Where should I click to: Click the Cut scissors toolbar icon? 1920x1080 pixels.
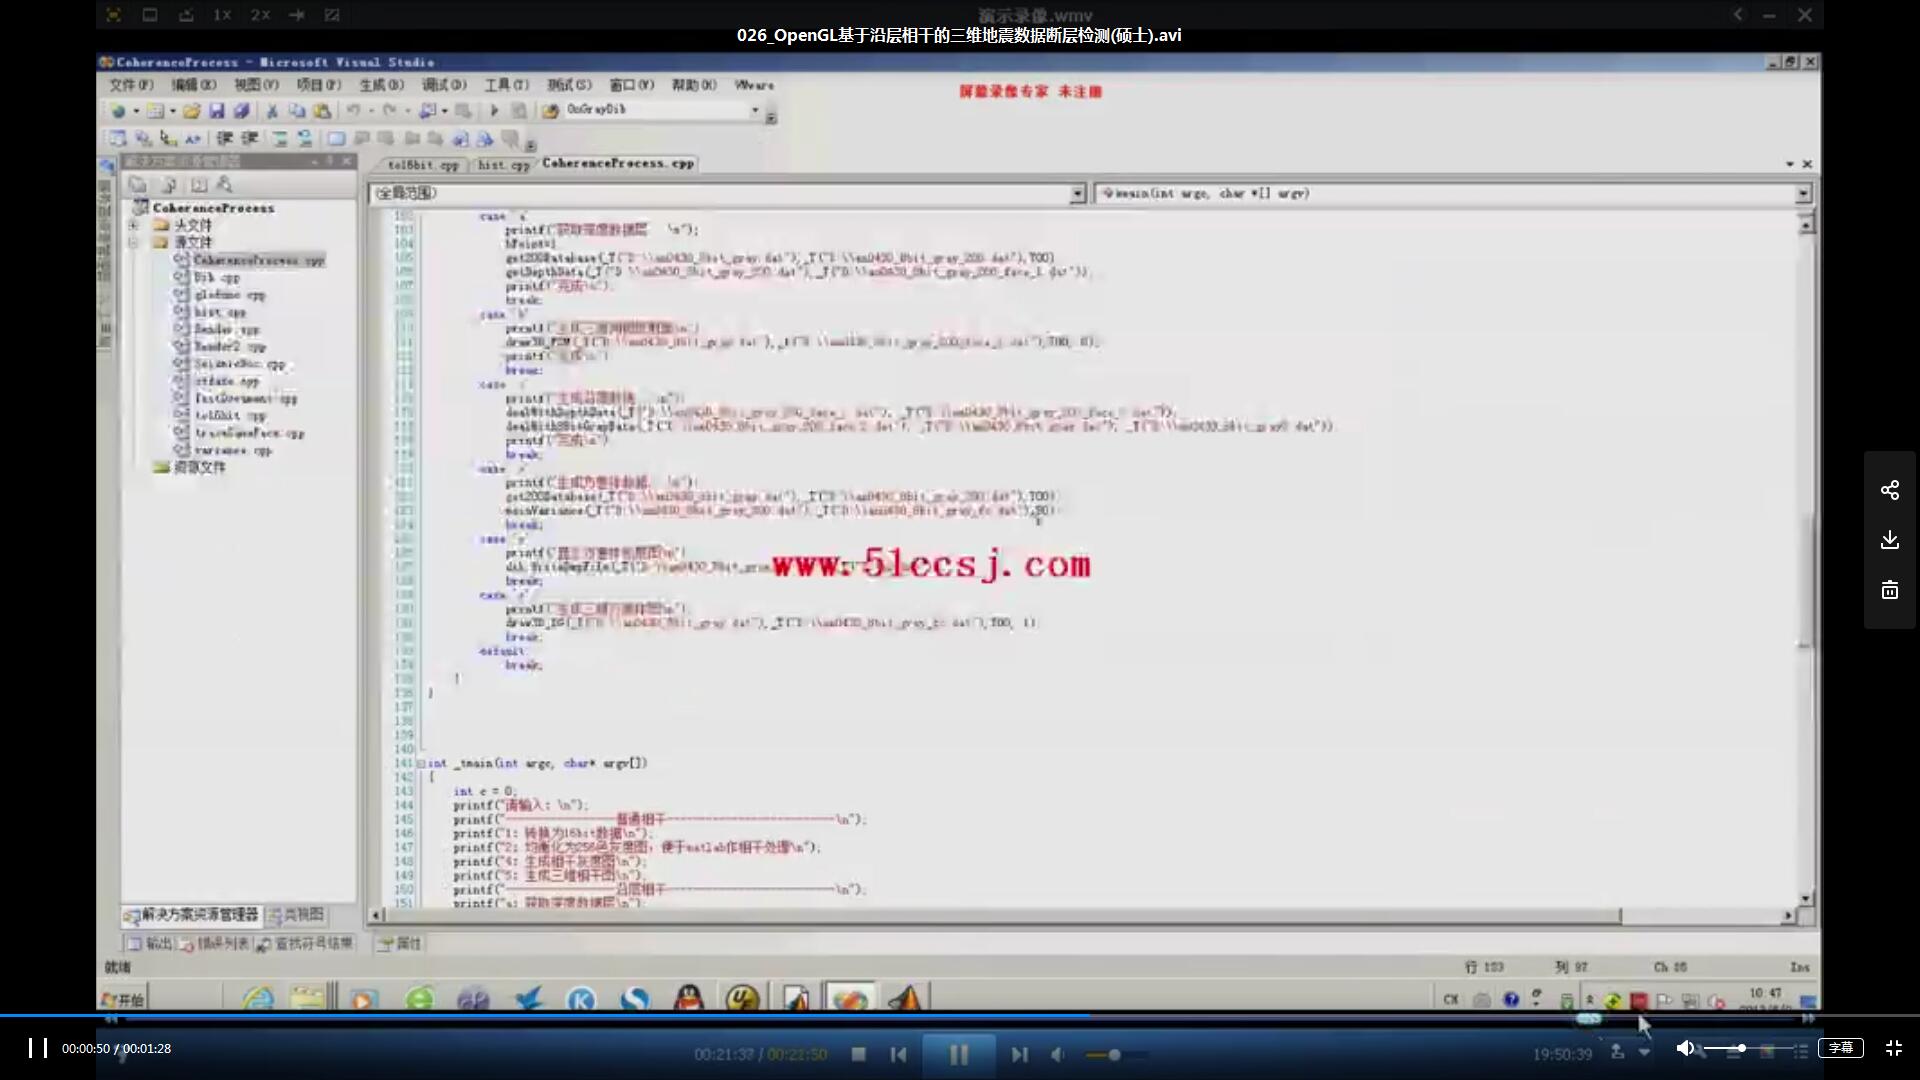pos(271,111)
